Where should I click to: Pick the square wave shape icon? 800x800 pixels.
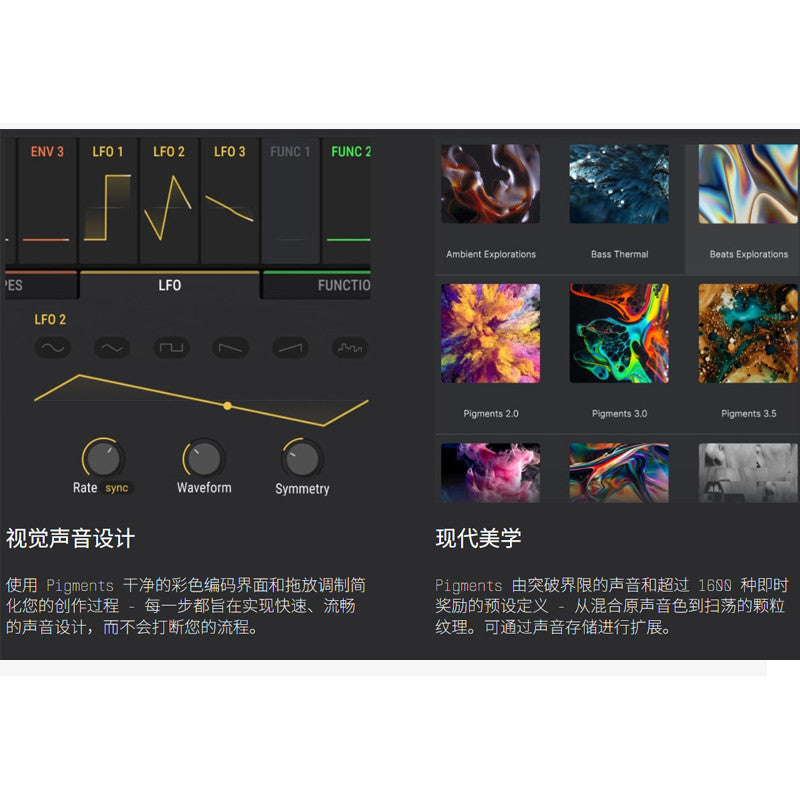pos(171,348)
